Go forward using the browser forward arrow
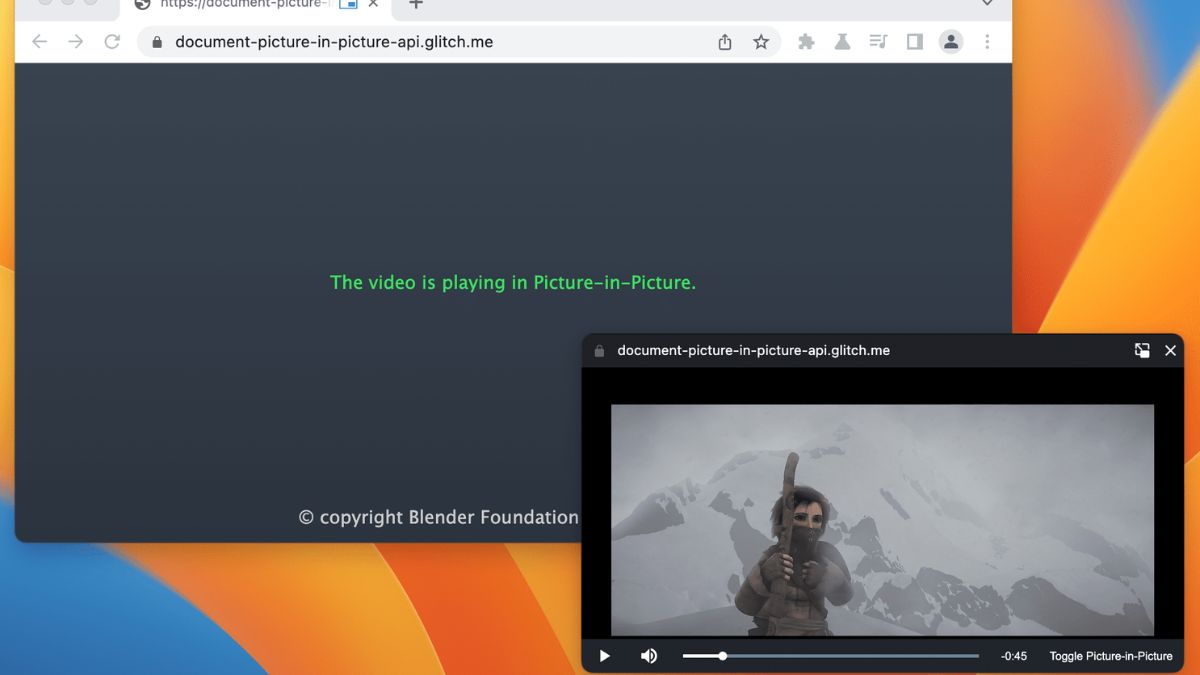 76,42
